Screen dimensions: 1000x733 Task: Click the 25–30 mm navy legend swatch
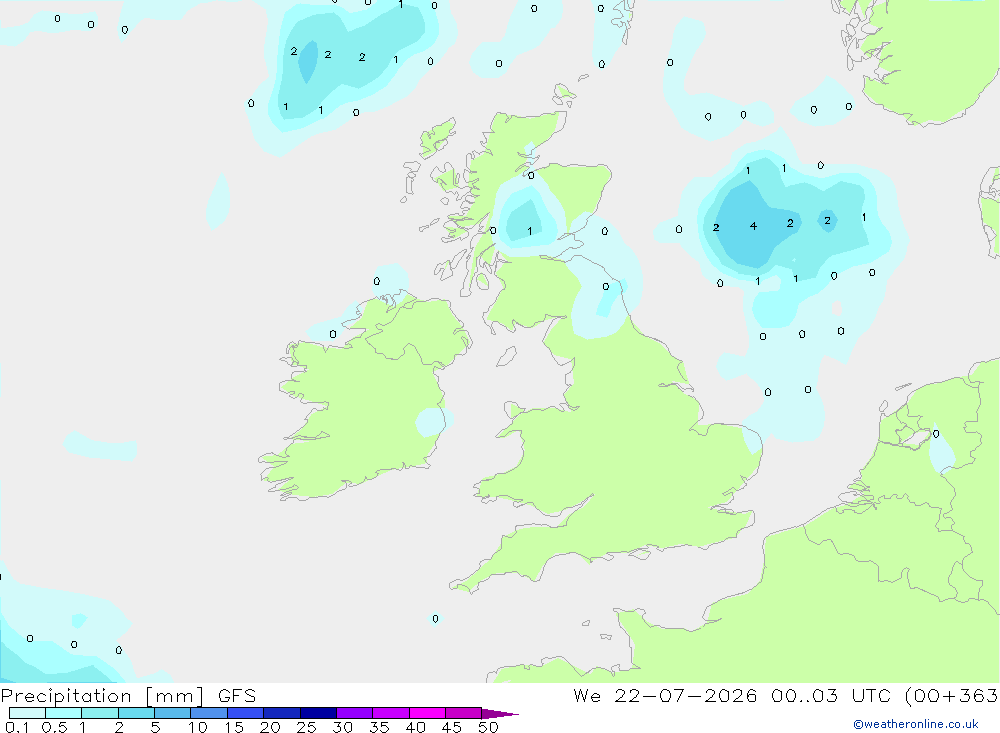tap(318, 713)
